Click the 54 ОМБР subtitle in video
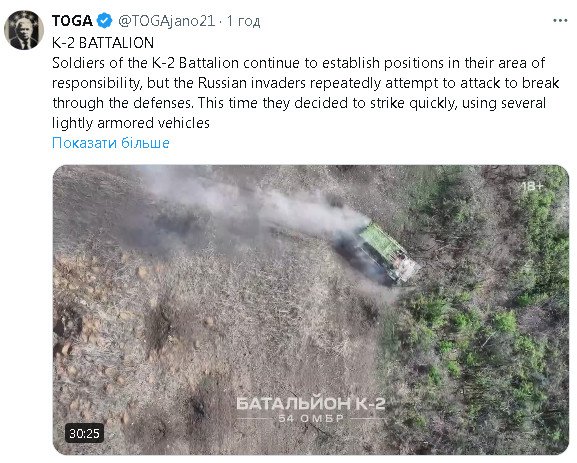Image resolution: width=577 pixels, height=463 pixels. pos(311,418)
